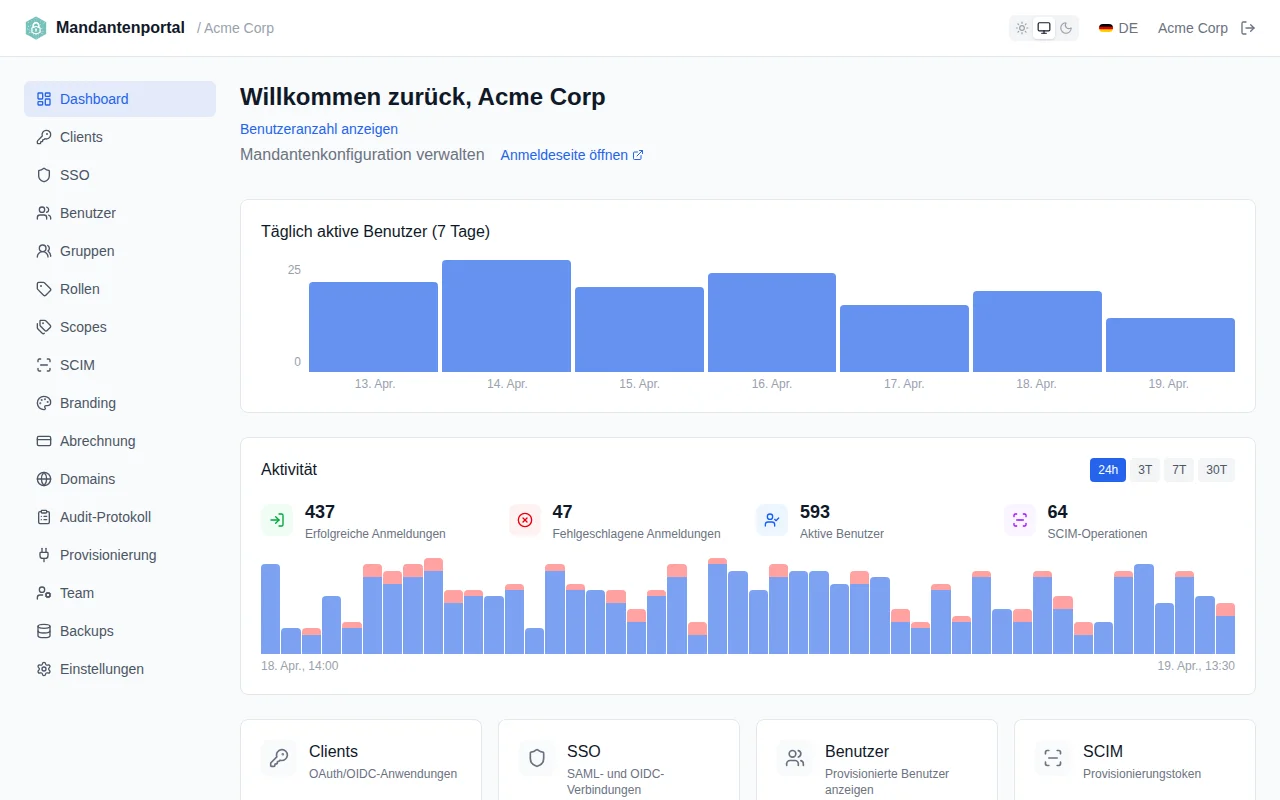Click the Benutzer people icon in sidebar
The width and height of the screenshot is (1280, 800).
(44, 213)
